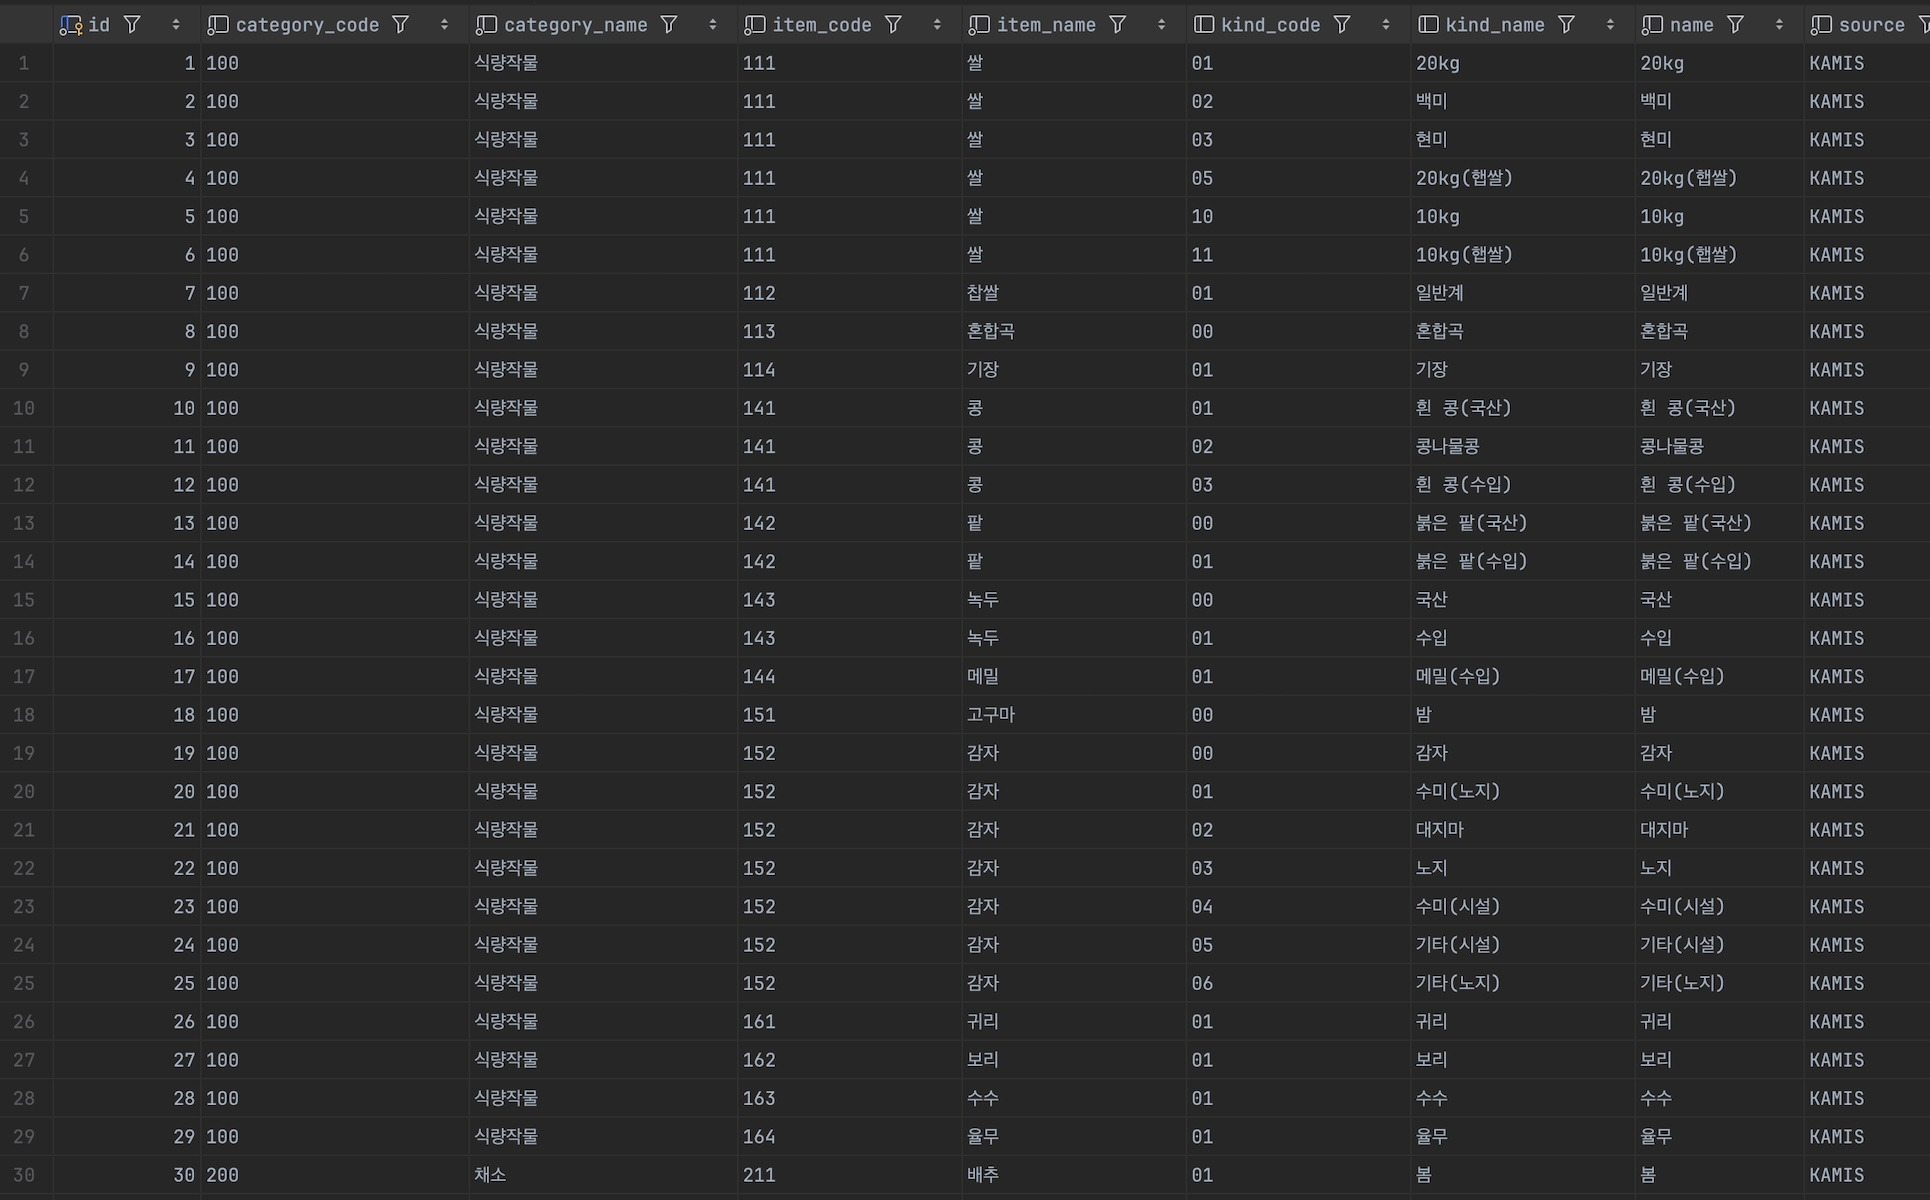Select the kind_name column header label

click(x=1495, y=25)
